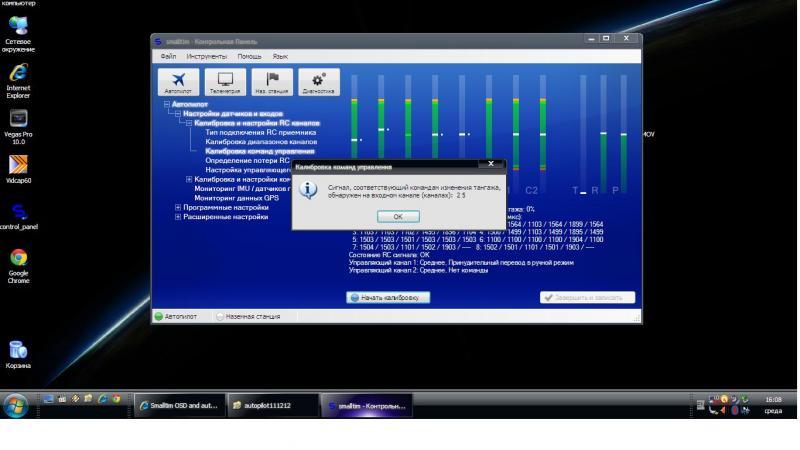The height and width of the screenshot is (450, 800).
Task: Select the Vegas Pro 10.0 desktop icon
Action: [x=19, y=123]
